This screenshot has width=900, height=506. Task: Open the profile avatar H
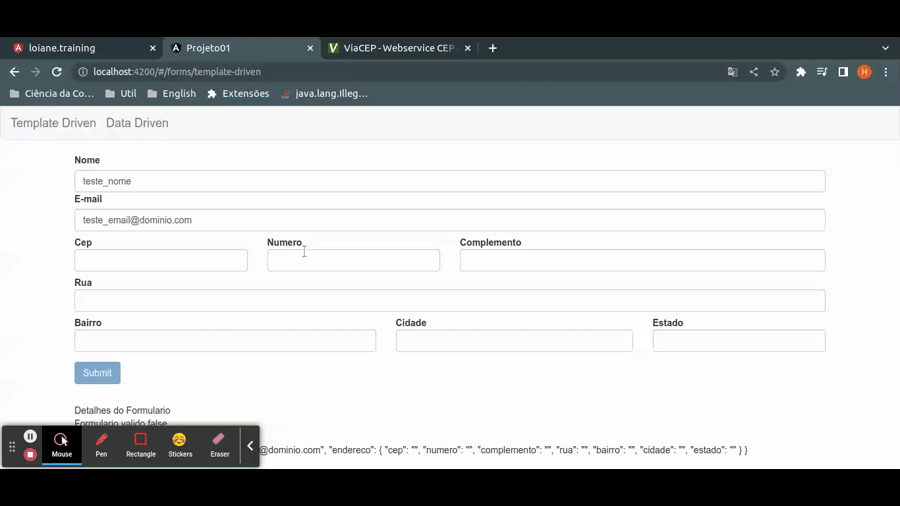[x=864, y=72]
